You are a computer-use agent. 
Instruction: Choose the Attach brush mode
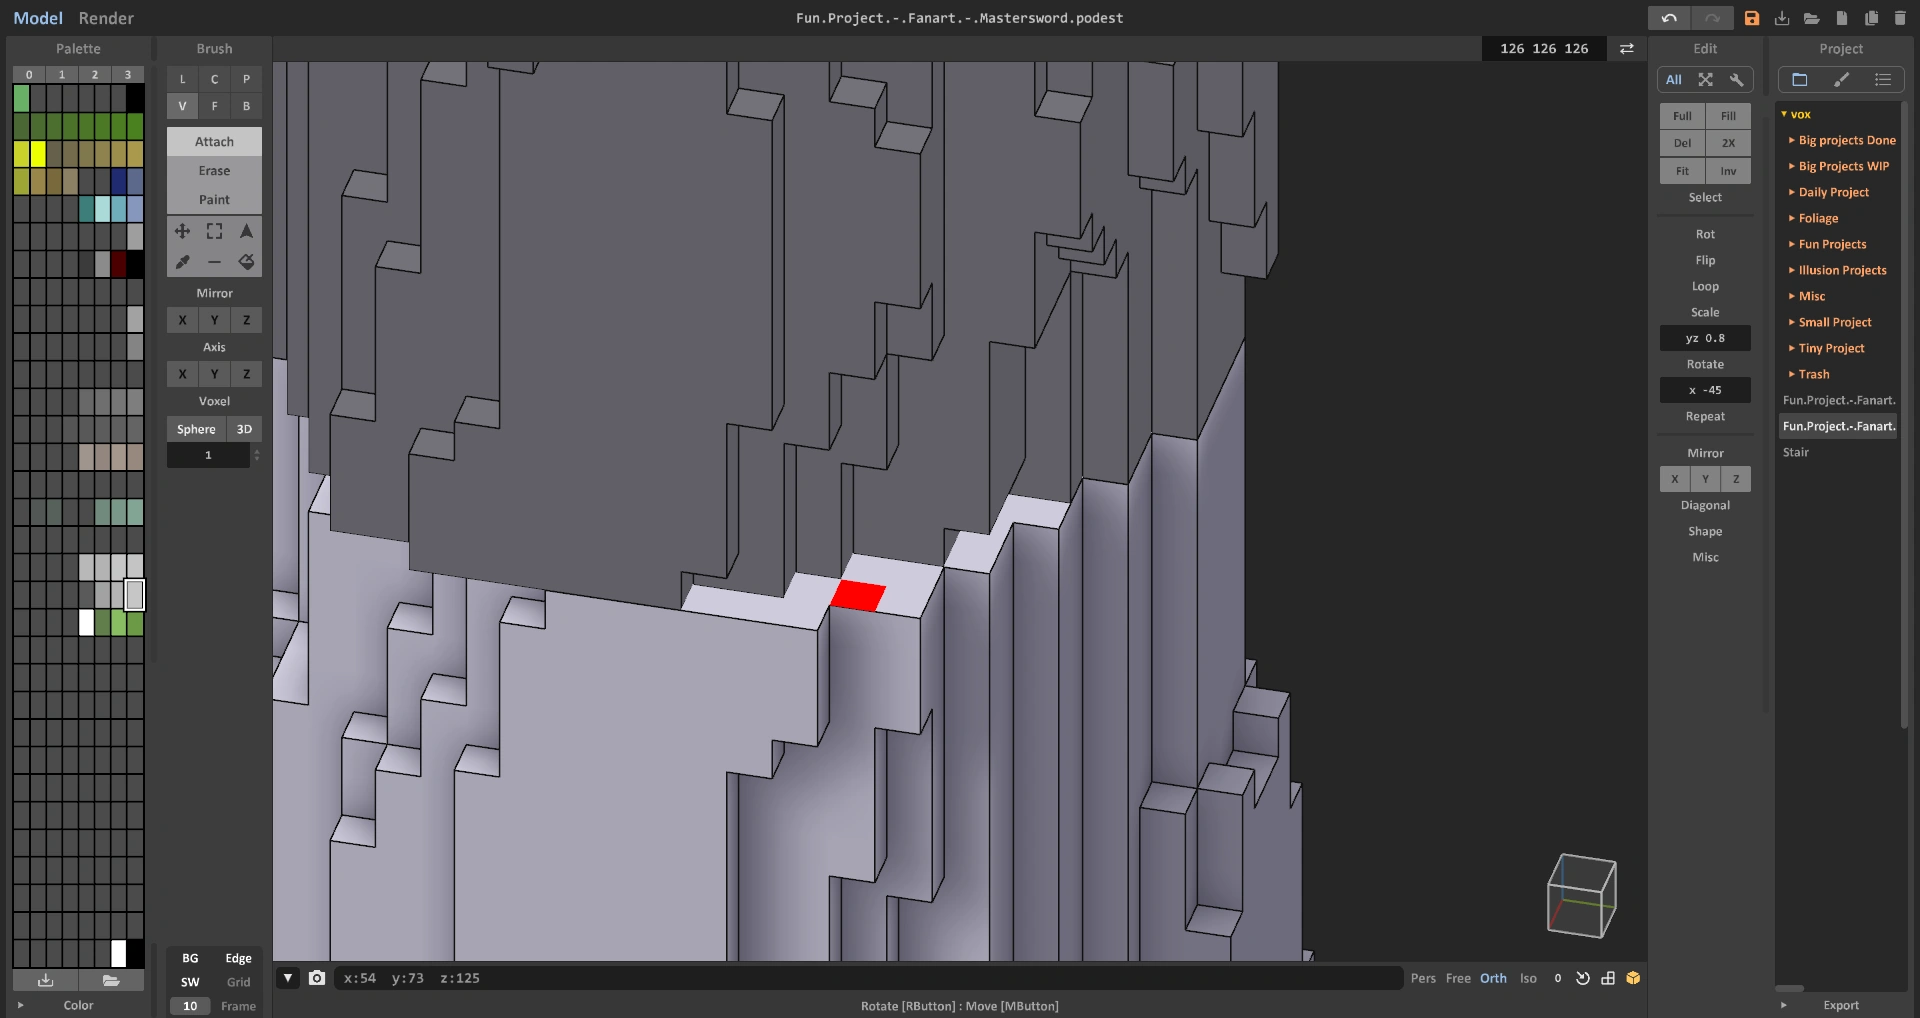214,142
